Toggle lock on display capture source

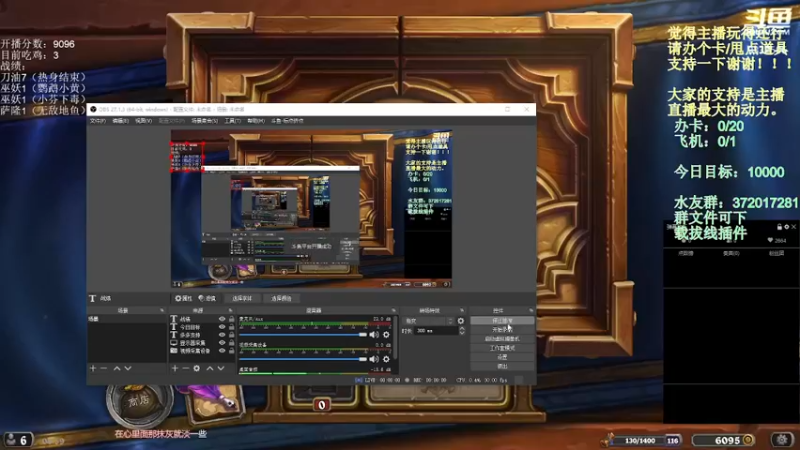click(x=232, y=343)
